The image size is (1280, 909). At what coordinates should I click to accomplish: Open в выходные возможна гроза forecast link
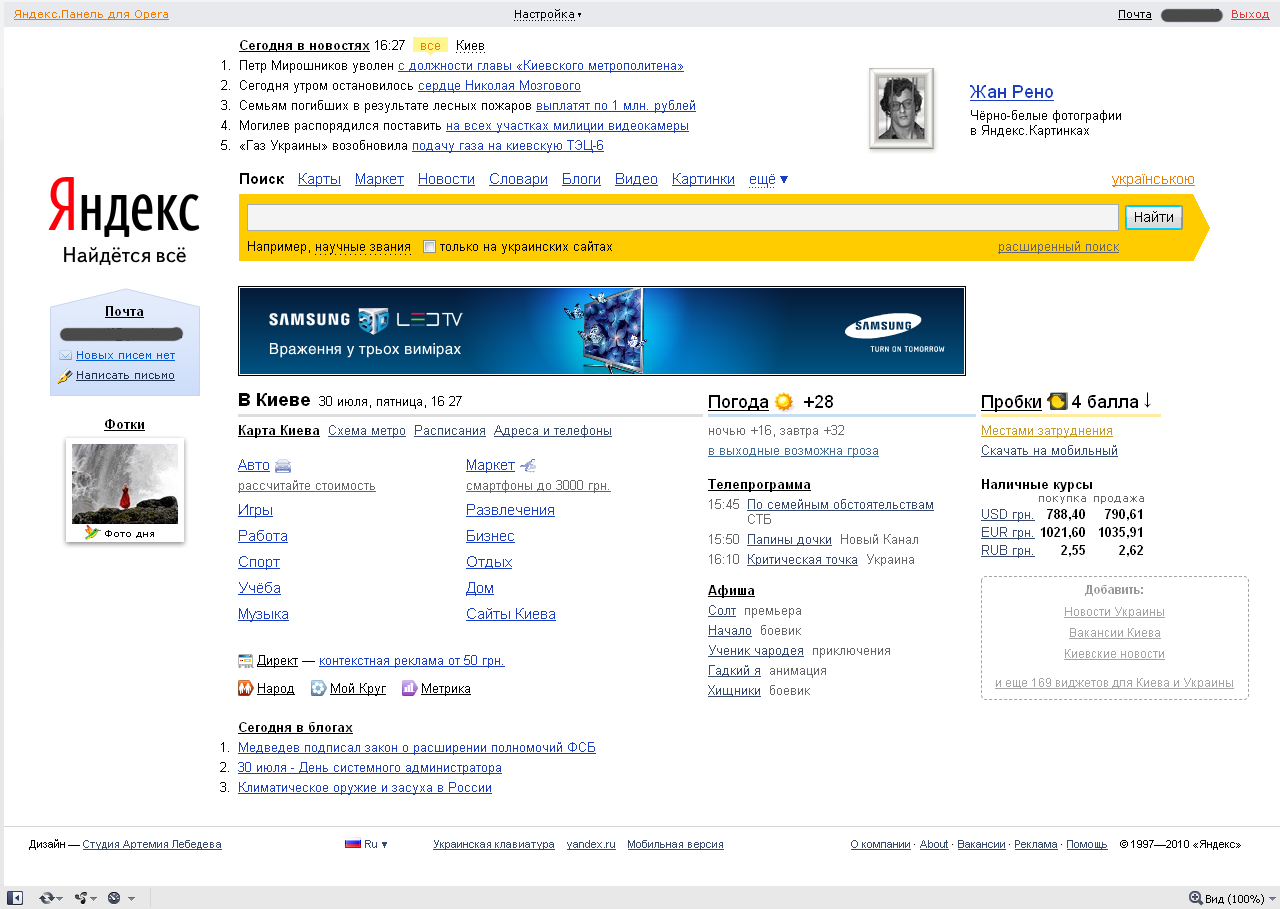point(793,451)
